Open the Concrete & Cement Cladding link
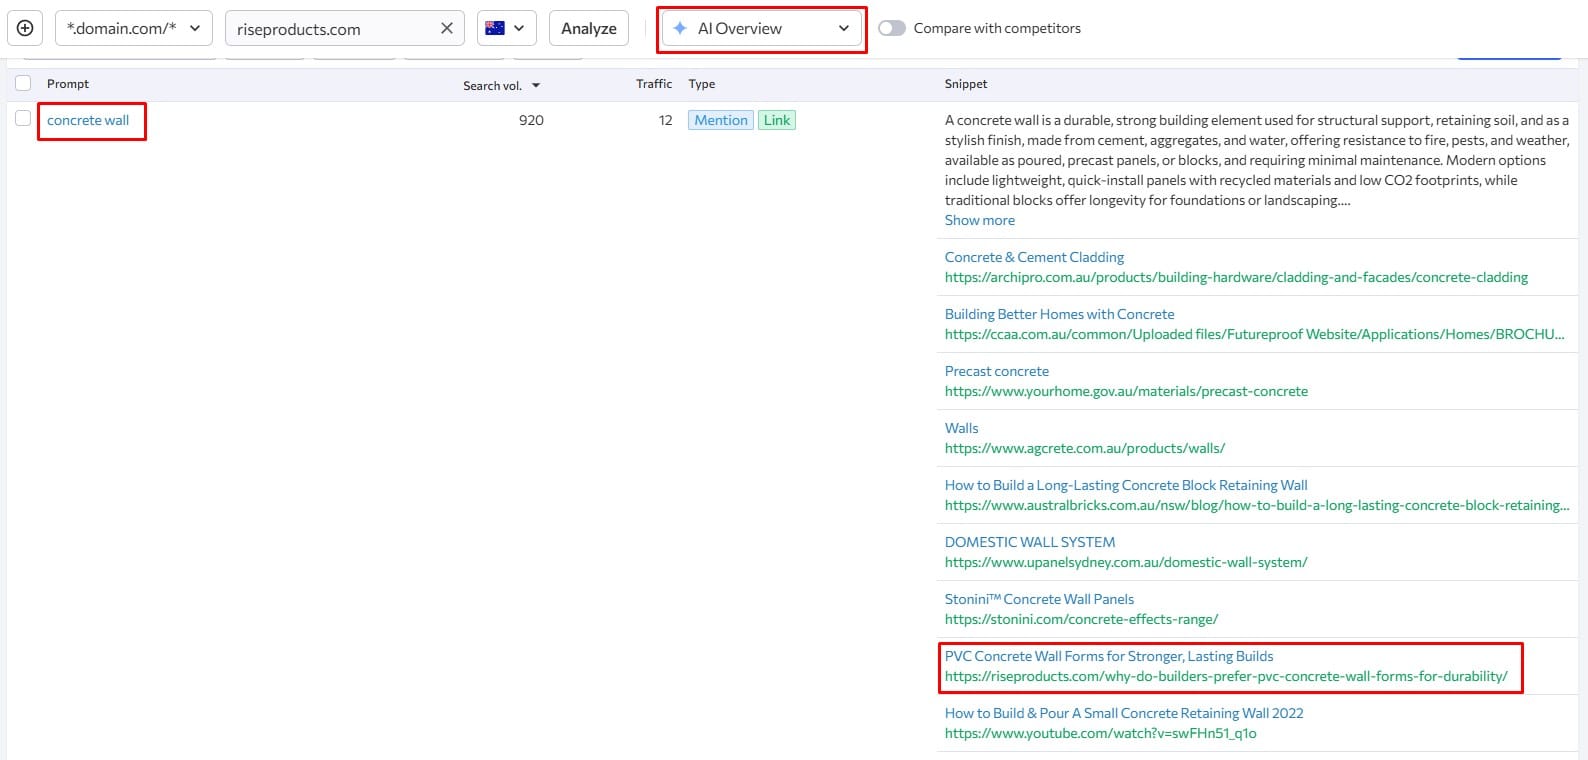 (x=1034, y=257)
